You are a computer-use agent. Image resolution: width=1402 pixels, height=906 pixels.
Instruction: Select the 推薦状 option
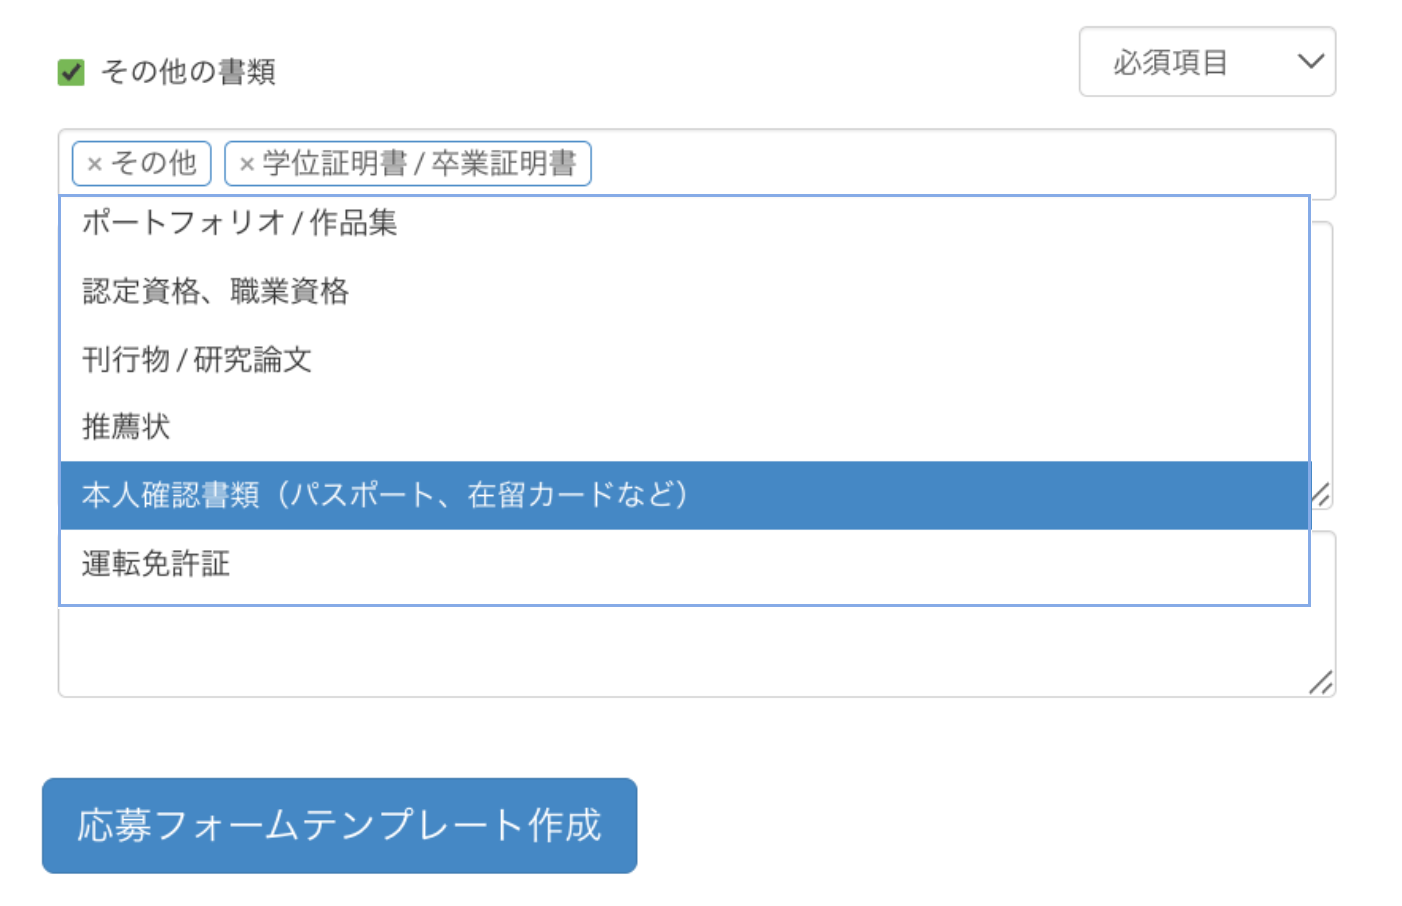click(126, 427)
